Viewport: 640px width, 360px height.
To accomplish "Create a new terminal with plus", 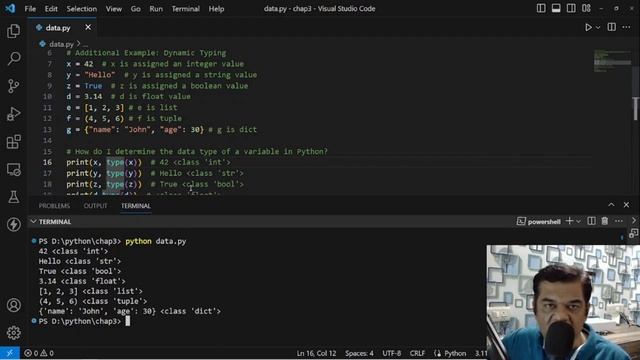I will pyautogui.click(x=569, y=221).
